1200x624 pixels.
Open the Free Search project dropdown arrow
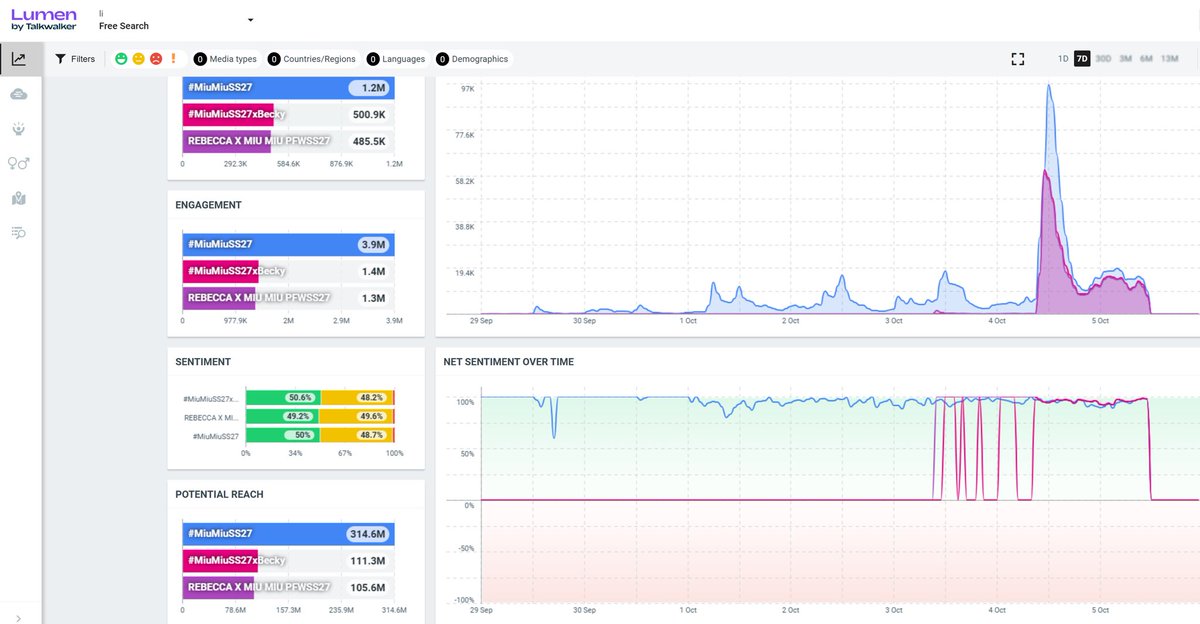[250, 20]
